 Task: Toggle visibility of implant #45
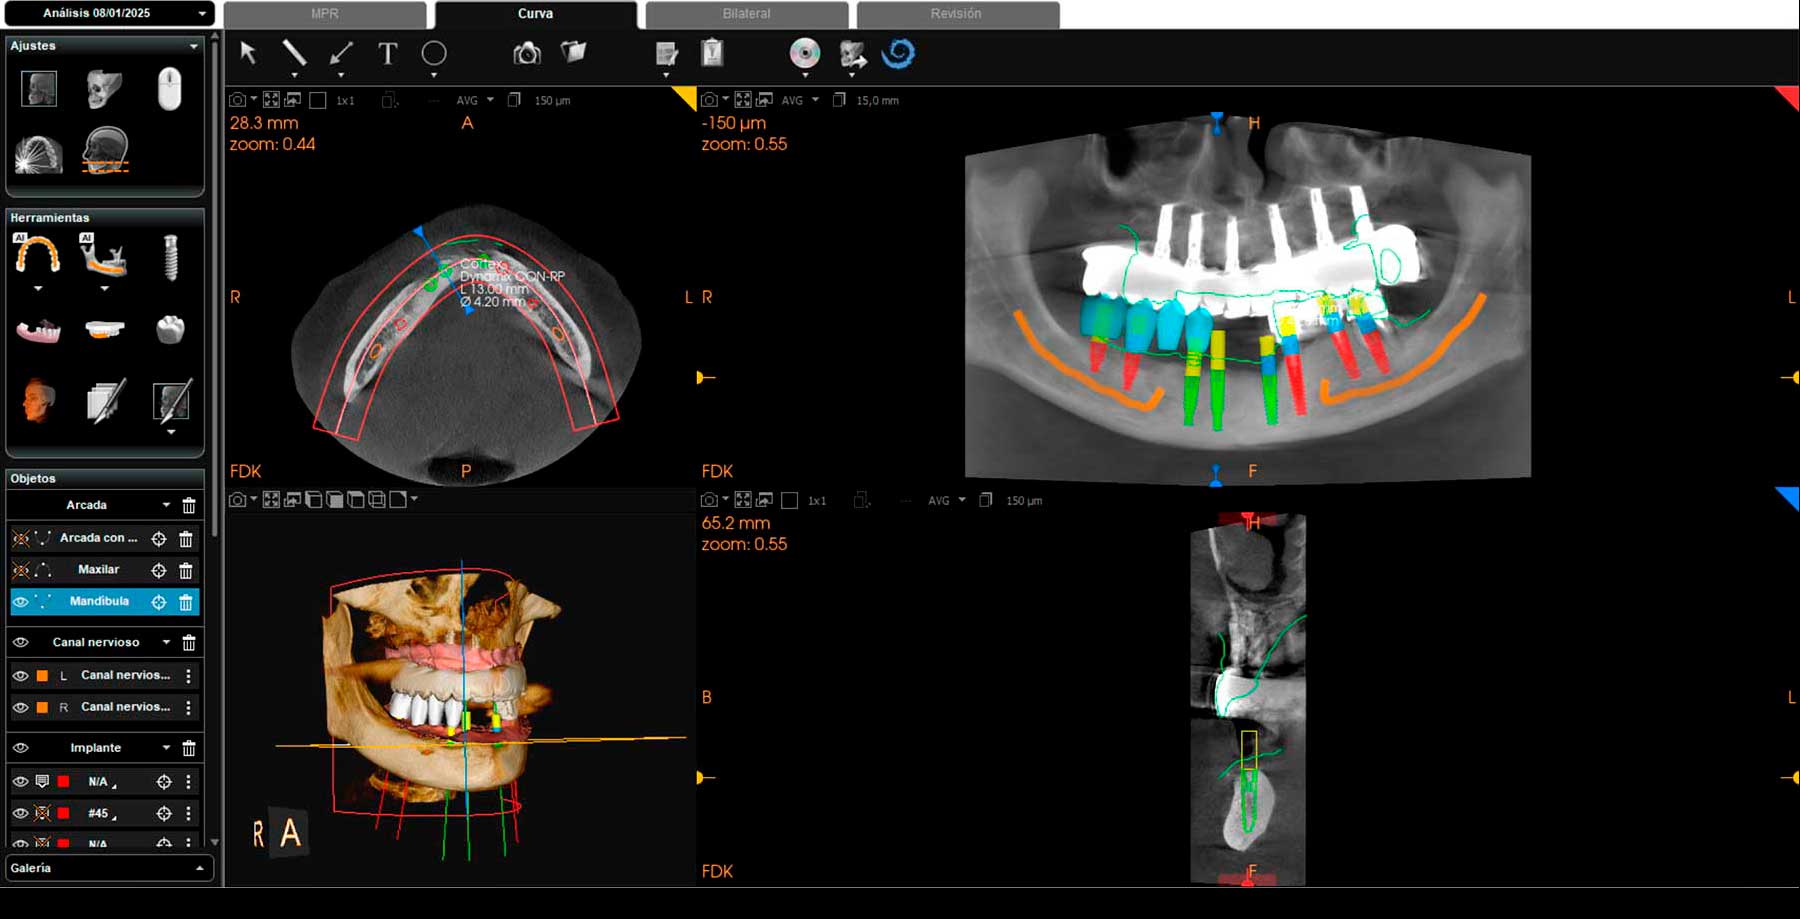tap(21, 813)
